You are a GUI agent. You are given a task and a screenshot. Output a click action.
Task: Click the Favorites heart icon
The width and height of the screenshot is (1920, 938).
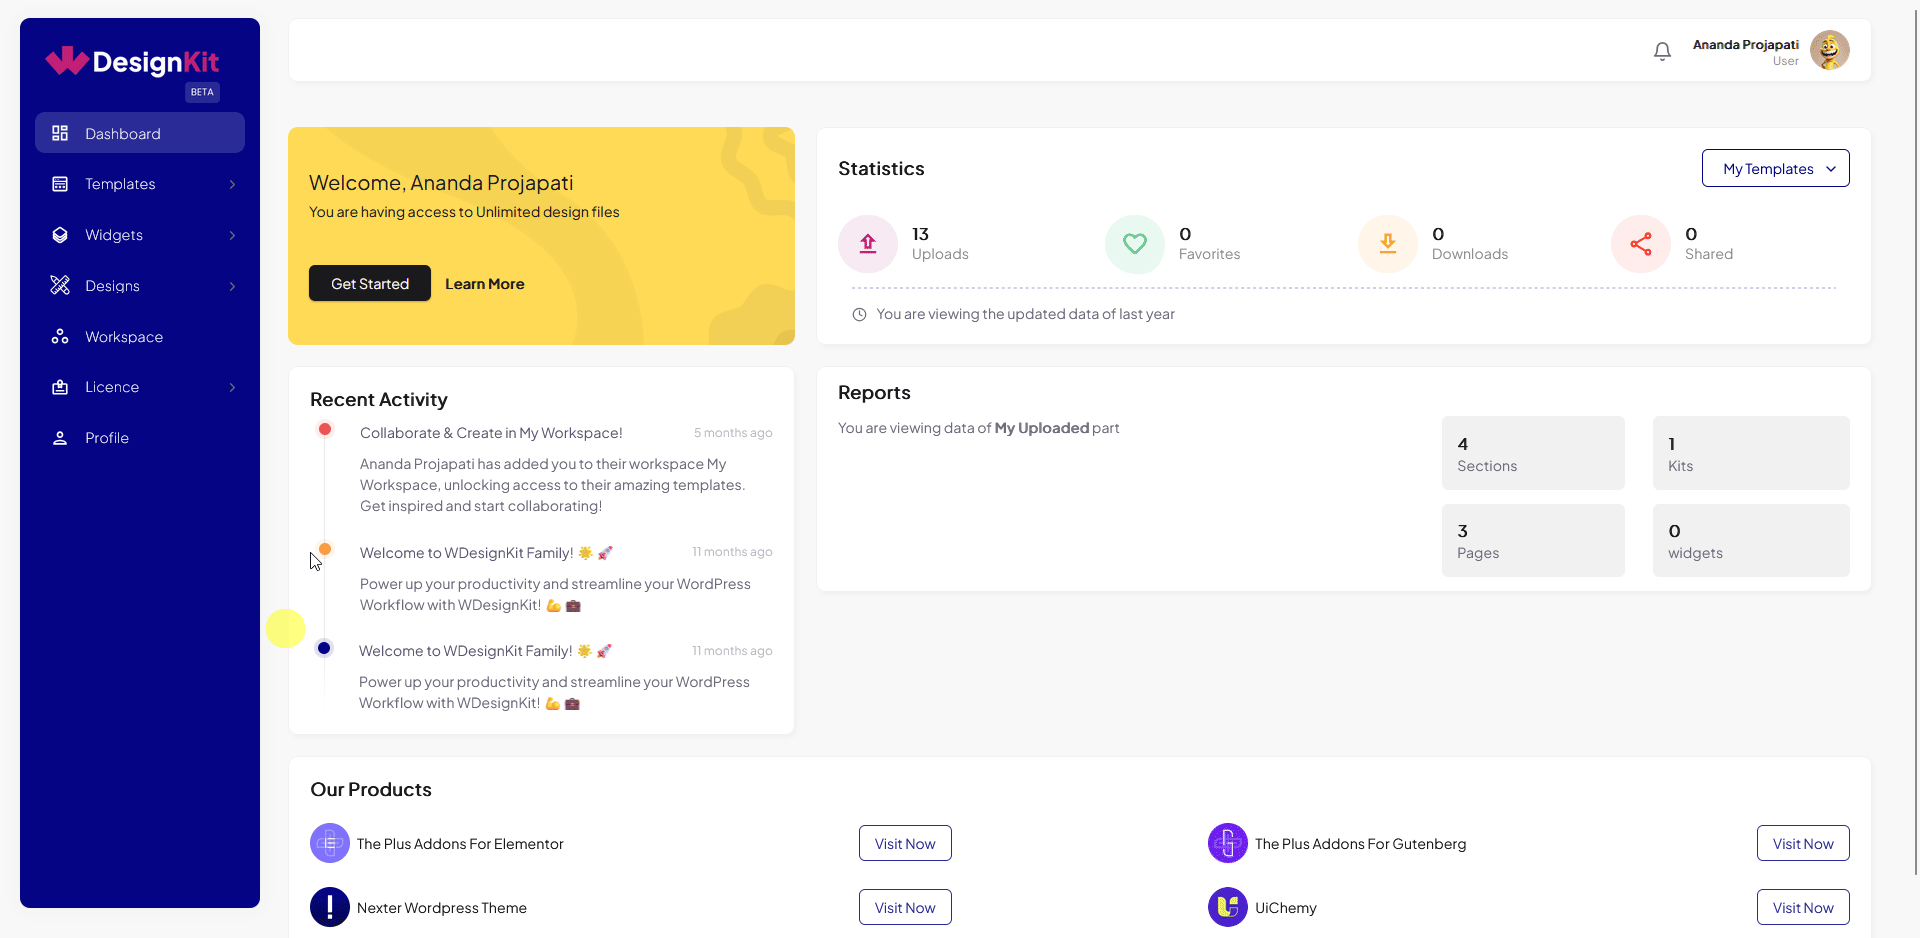pos(1134,243)
